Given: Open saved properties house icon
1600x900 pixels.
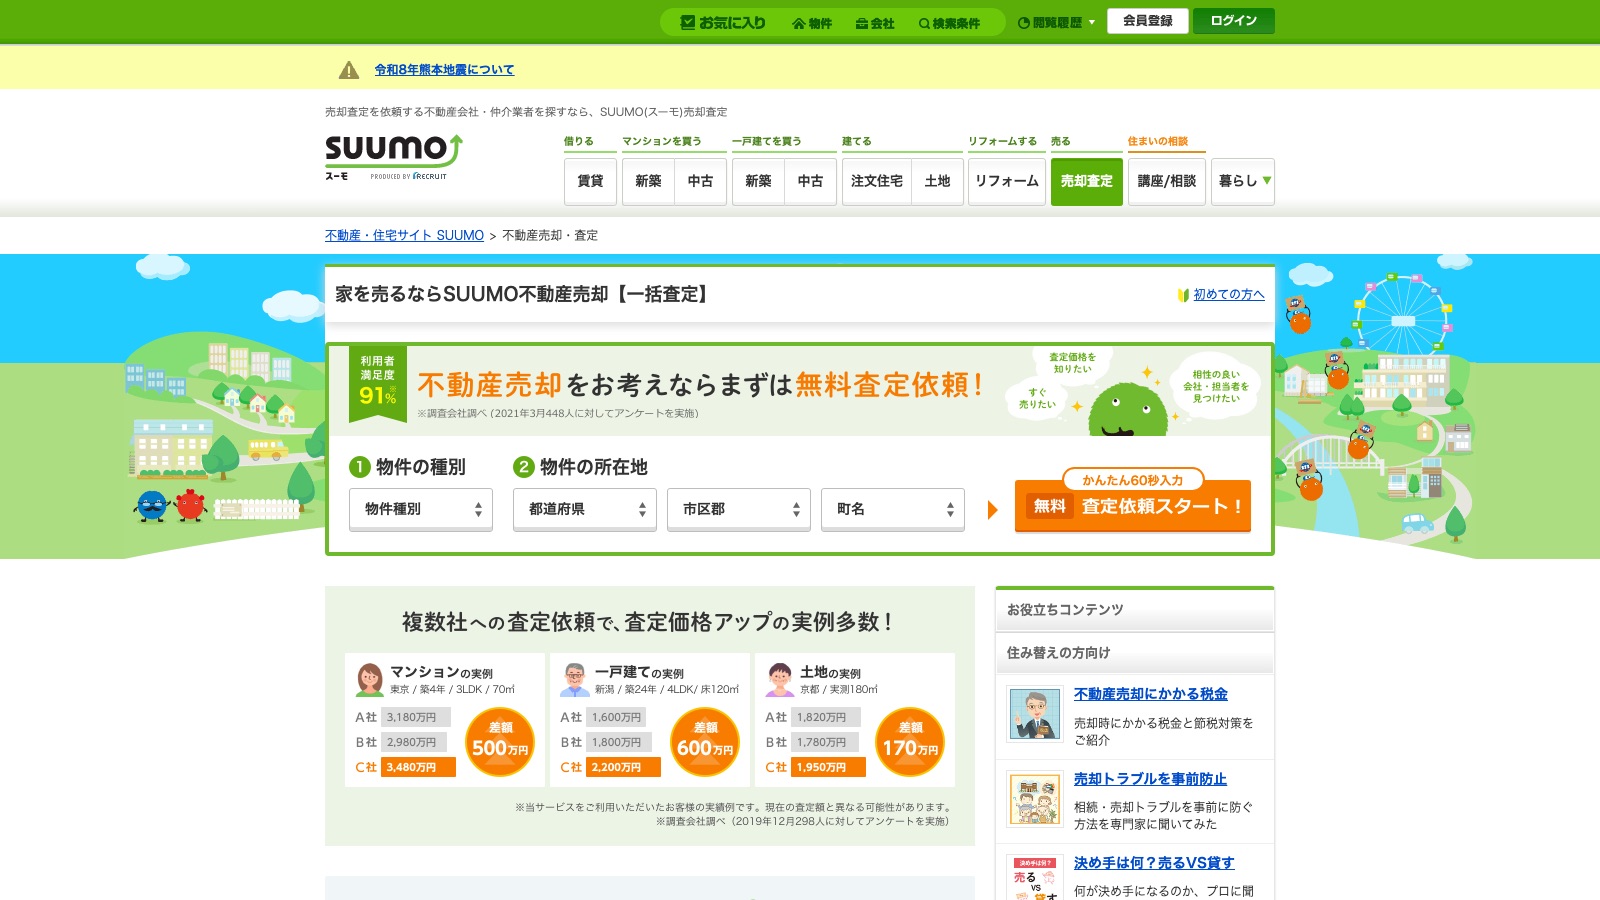Looking at the screenshot, I should (812, 23).
